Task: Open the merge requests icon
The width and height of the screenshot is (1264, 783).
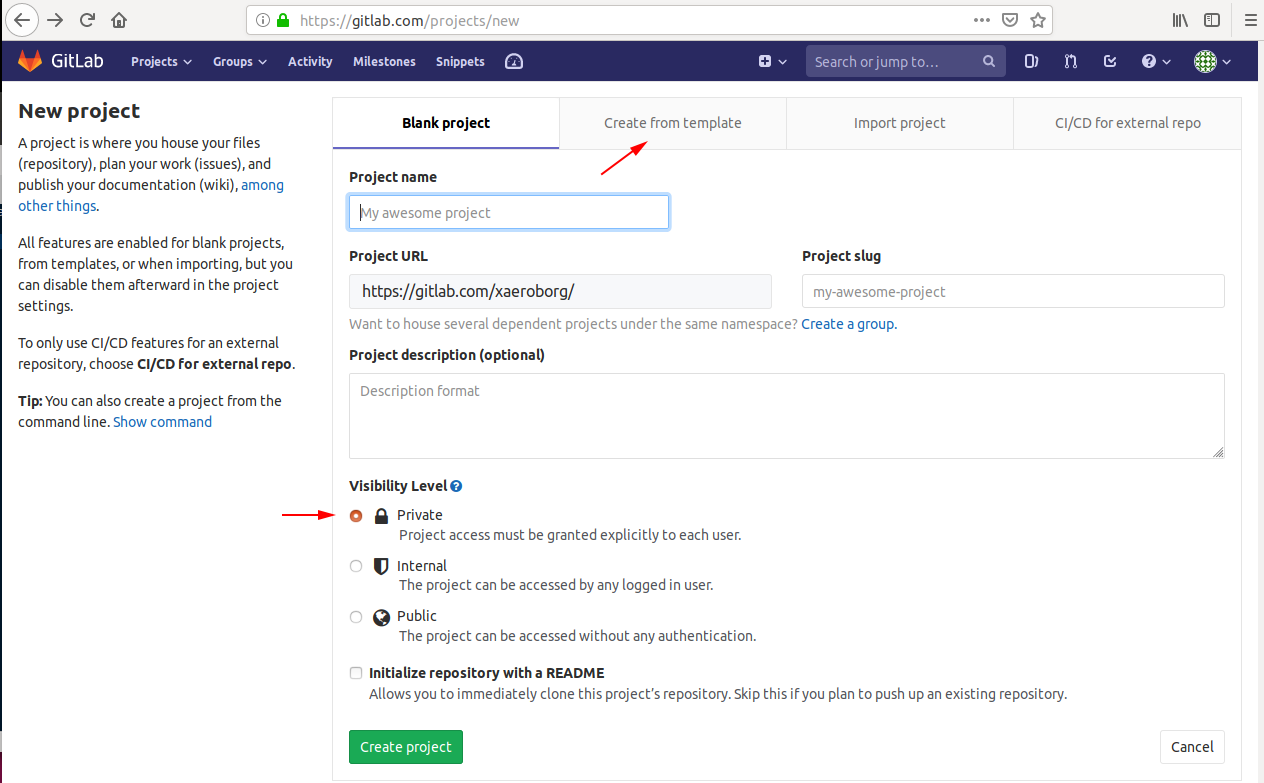Action: (1071, 61)
